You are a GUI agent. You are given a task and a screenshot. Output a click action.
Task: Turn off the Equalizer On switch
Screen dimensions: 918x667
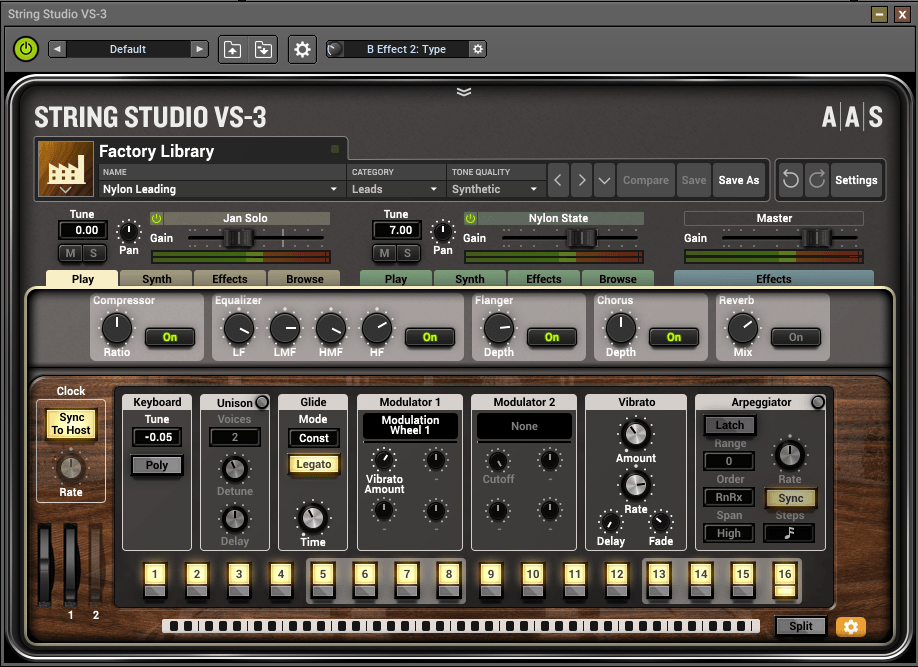coord(430,337)
